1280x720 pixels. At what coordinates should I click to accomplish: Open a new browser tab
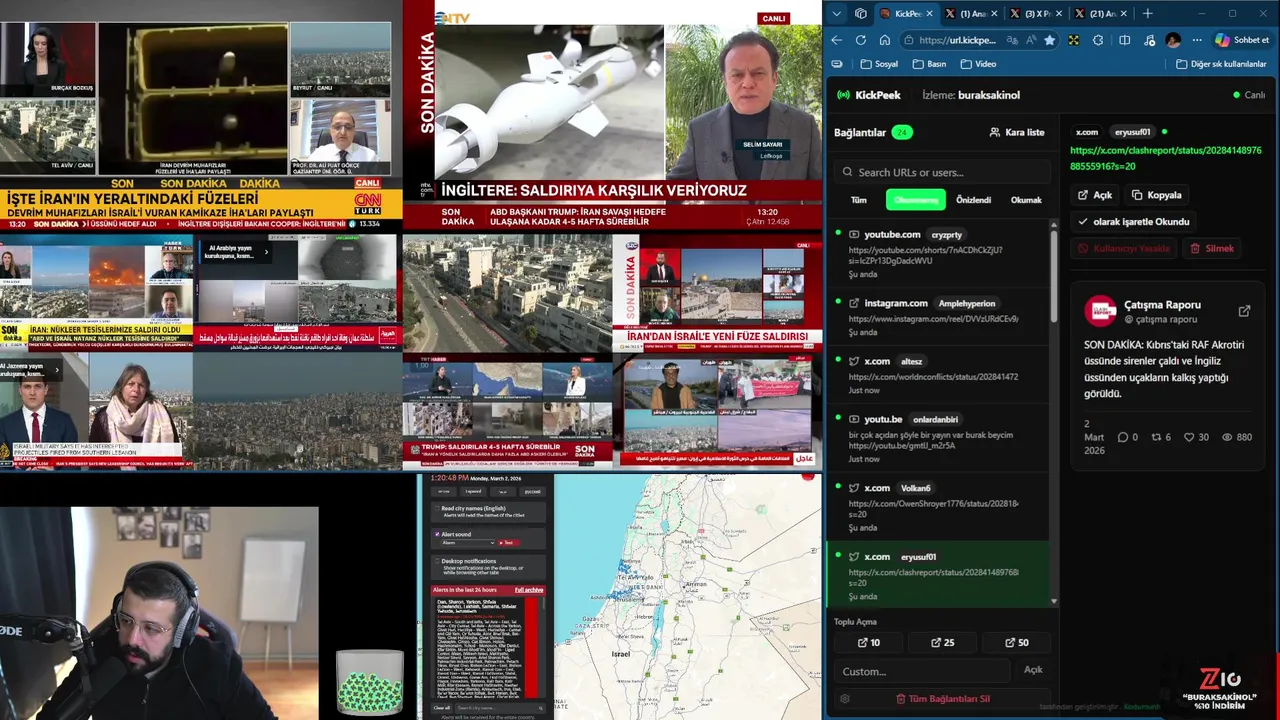point(1147,14)
